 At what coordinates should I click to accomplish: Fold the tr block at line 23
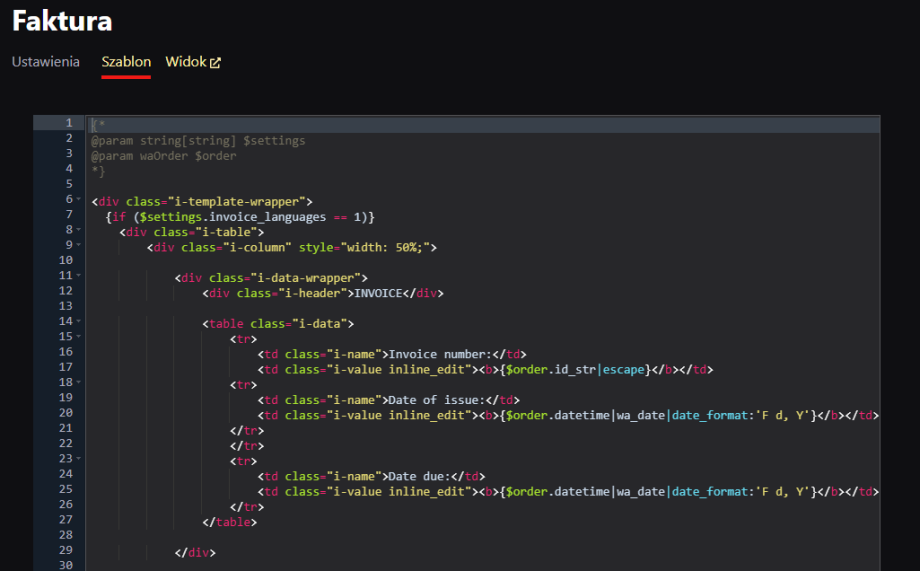pos(78,459)
